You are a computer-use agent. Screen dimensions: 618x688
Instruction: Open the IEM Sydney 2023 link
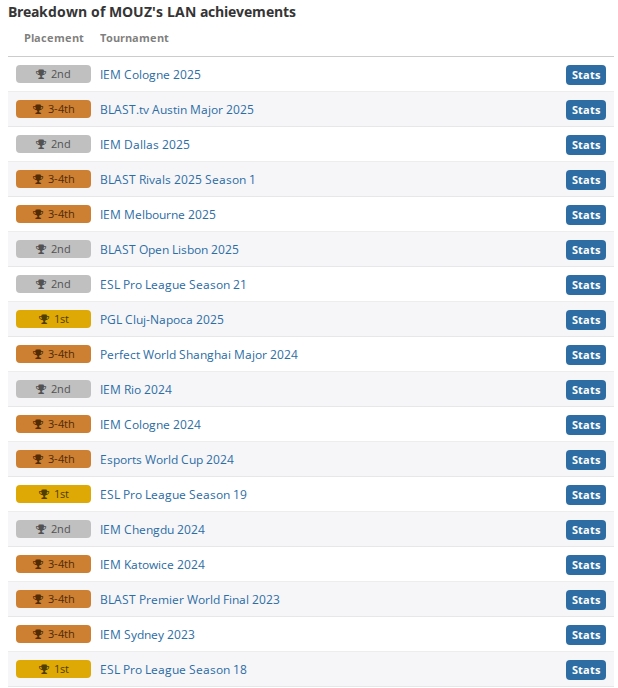point(147,635)
